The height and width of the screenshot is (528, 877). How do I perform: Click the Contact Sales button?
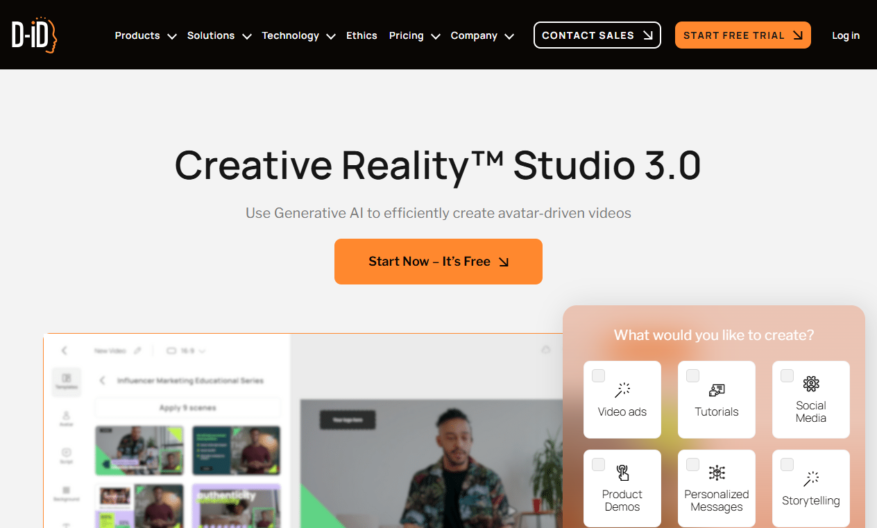coord(597,35)
